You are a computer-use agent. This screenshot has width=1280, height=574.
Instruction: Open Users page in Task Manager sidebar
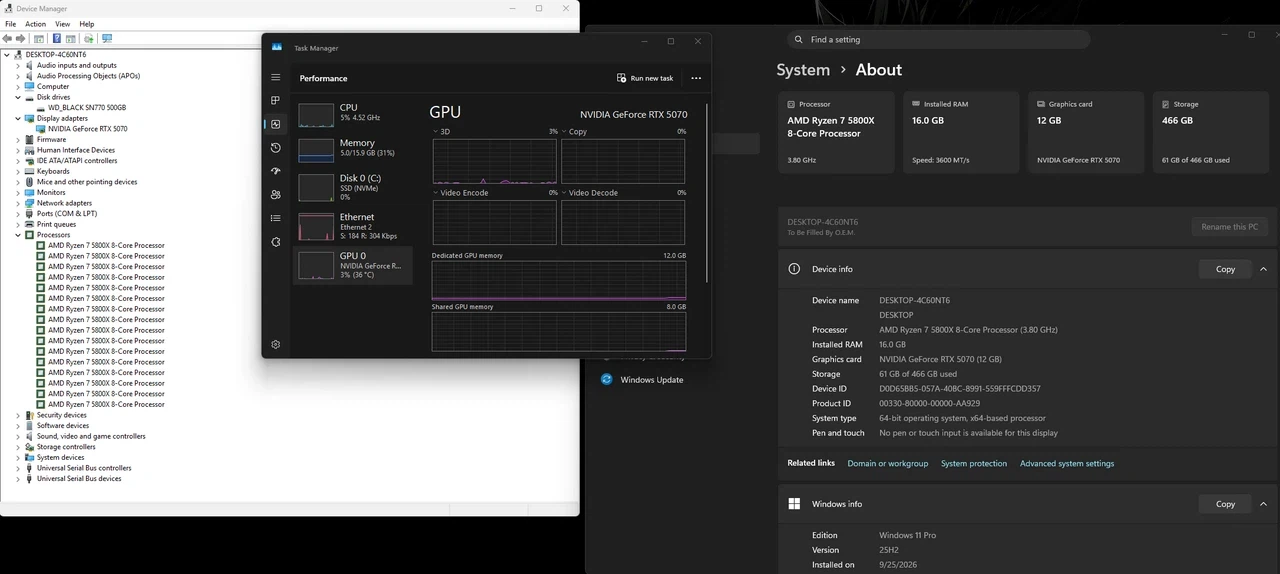[276, 194]
